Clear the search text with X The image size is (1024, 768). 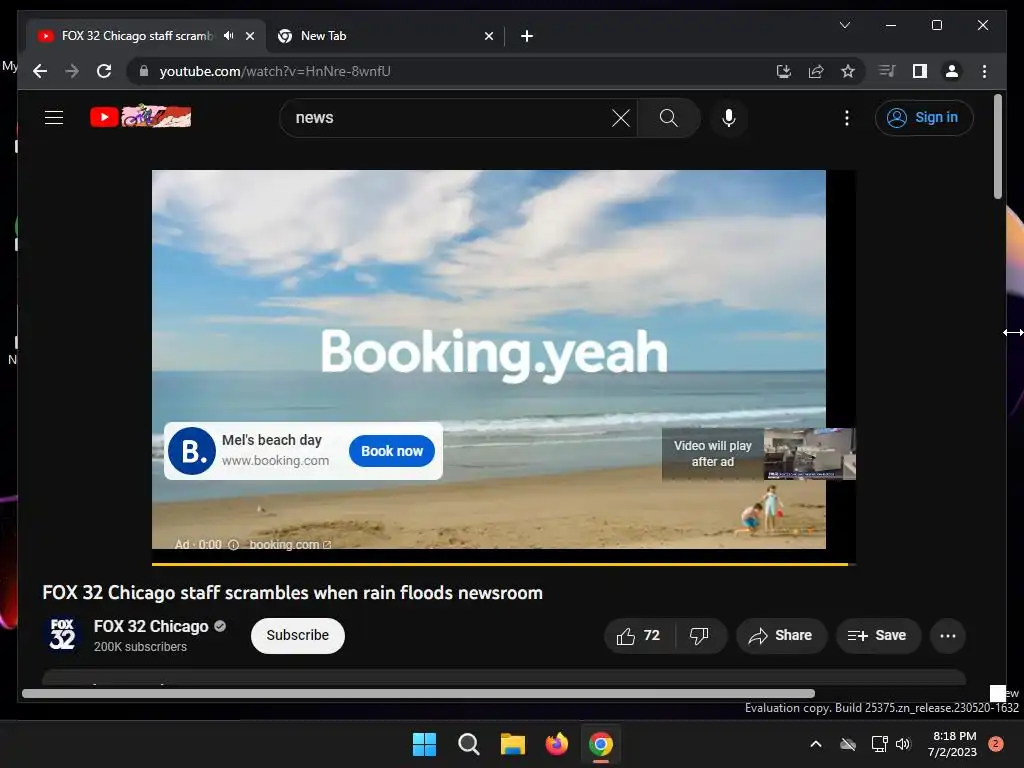620,118
